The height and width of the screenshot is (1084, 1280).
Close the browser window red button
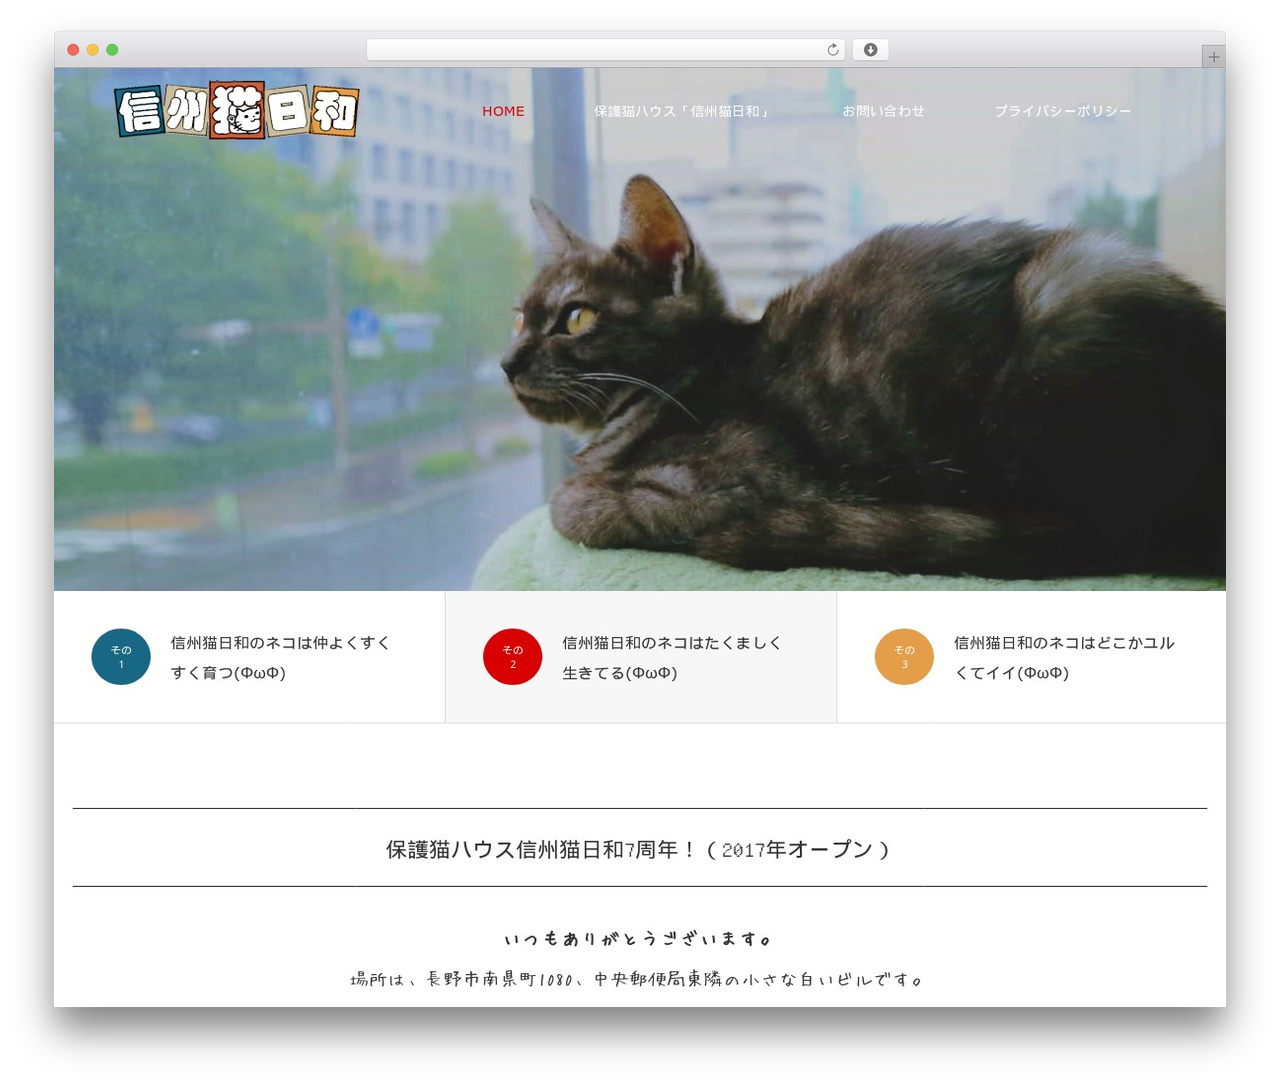click(73, 50)
